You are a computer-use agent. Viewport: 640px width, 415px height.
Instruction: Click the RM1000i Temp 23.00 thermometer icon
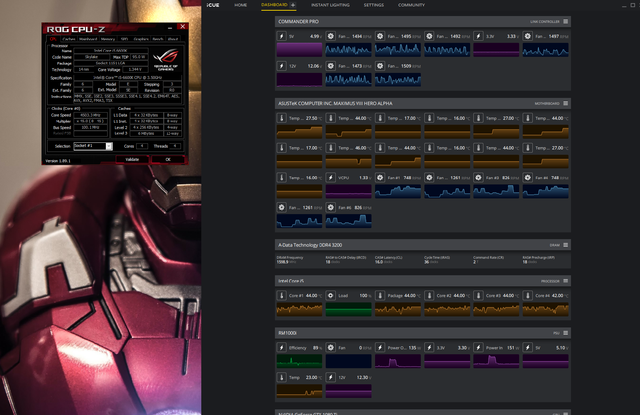(x=282, y=377)
